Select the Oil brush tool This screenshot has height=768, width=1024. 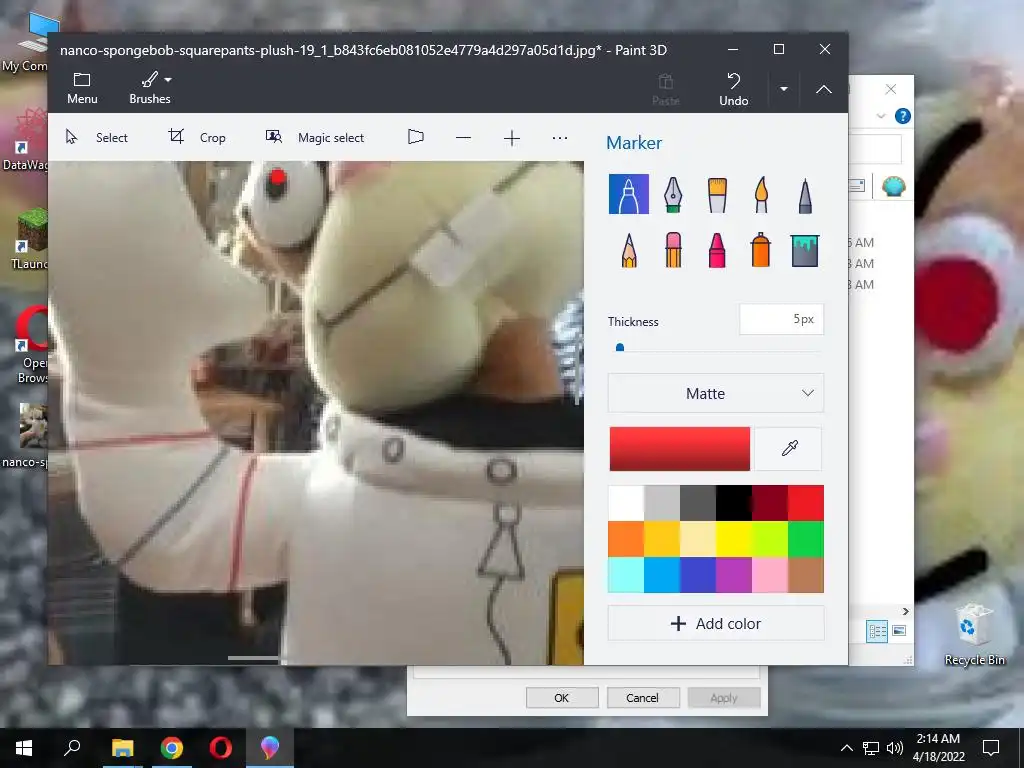(716, 194)
